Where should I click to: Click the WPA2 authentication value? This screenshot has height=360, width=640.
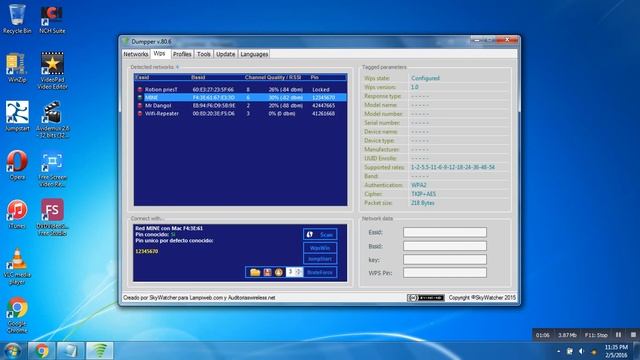click(419, 185)
